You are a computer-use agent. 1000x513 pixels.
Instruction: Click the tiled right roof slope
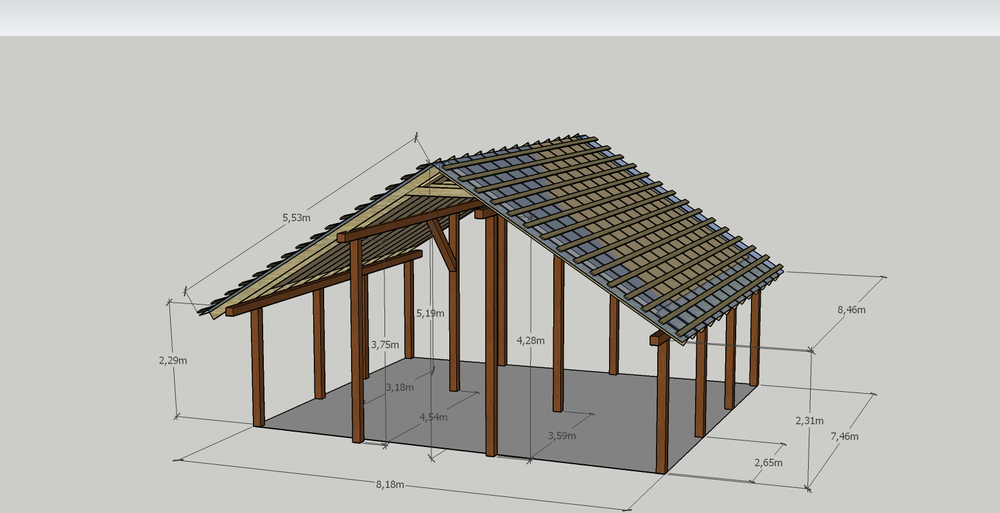coord(620,230)
